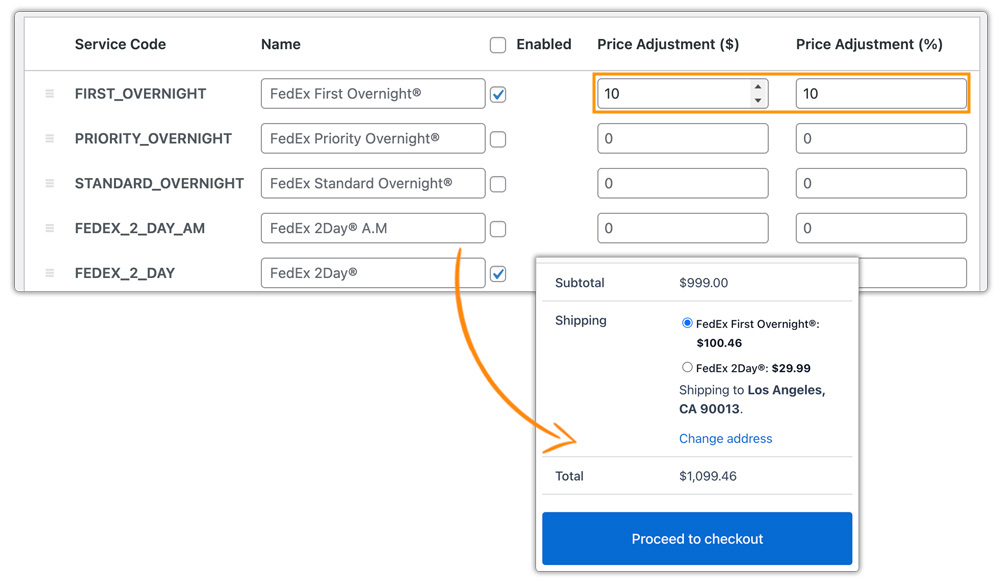This screenshot has width=1000, height=582.
Task: Click the Price Adjustment (%) field showing 10
Action: click(880, 93)
